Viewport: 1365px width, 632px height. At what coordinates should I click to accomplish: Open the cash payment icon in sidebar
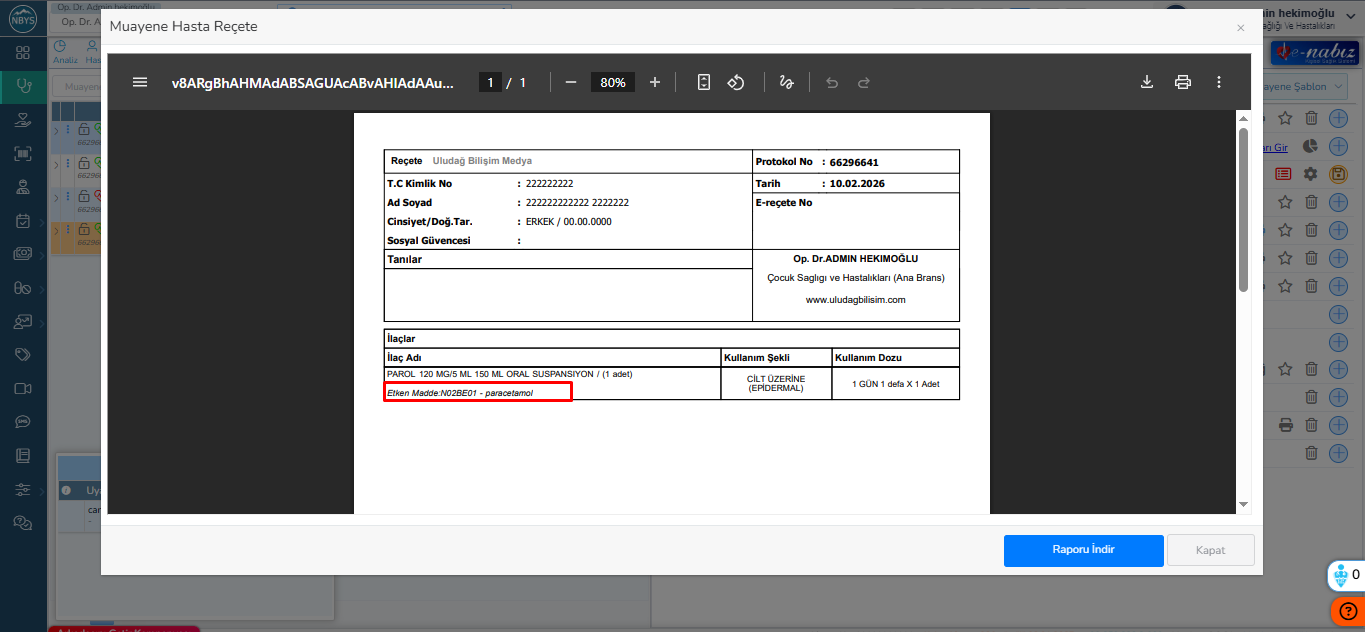coord(23,254)
